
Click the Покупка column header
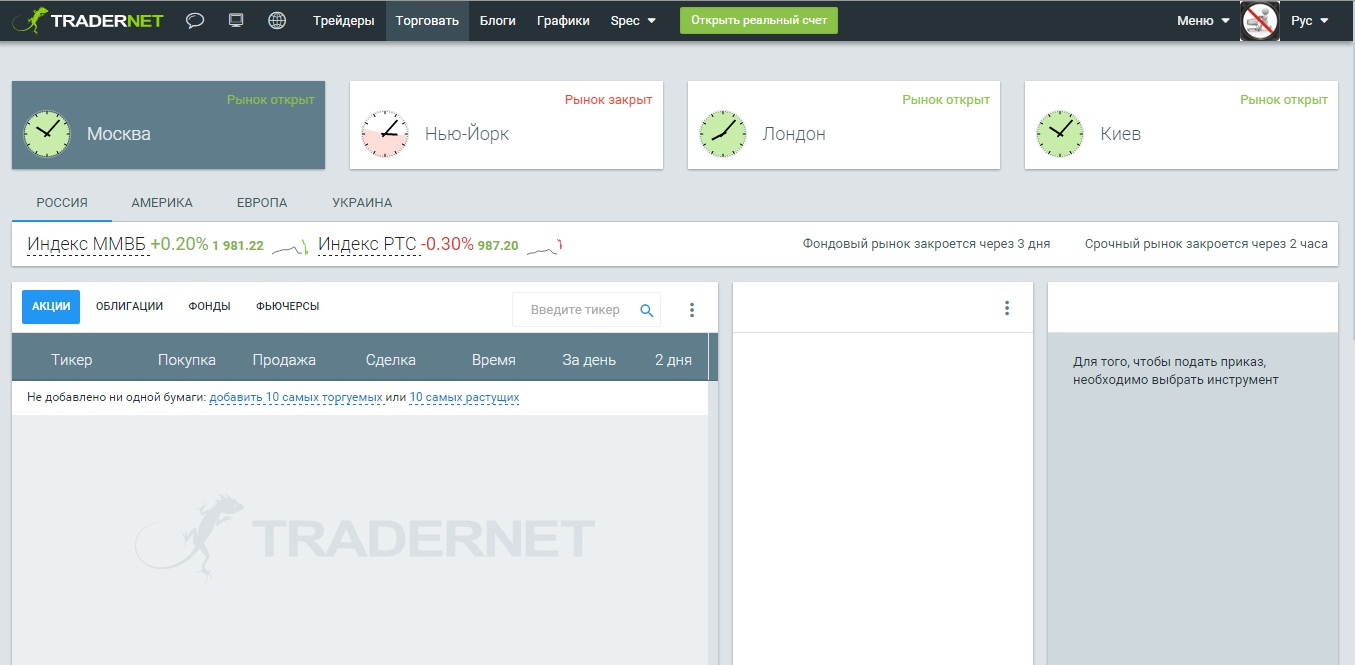click(x=186, y=360)
